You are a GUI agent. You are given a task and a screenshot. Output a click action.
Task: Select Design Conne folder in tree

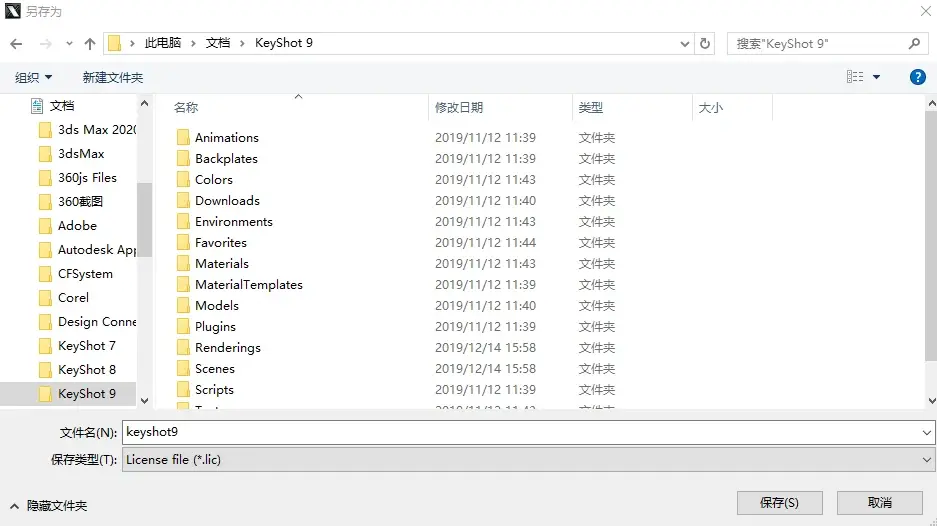(87, 322)
